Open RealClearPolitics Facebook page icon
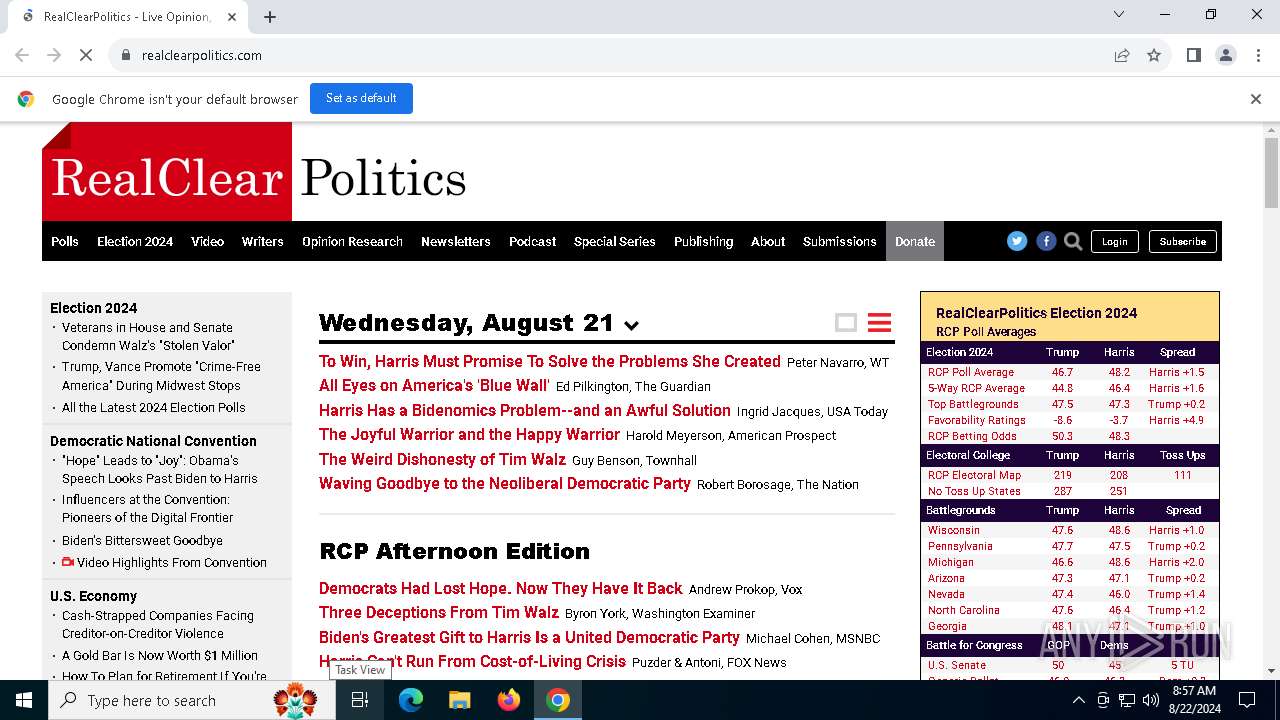This screenshot has width=1280, height=720. click(1046, 241)
